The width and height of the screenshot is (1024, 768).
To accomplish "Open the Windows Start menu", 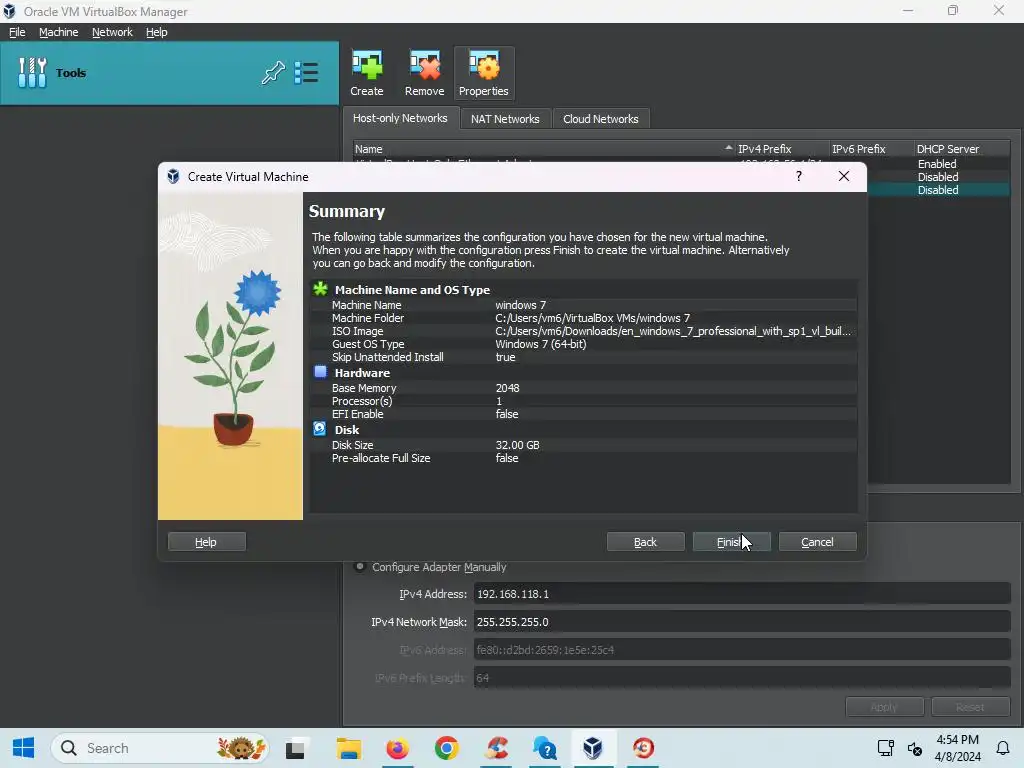I will [24, 748].
